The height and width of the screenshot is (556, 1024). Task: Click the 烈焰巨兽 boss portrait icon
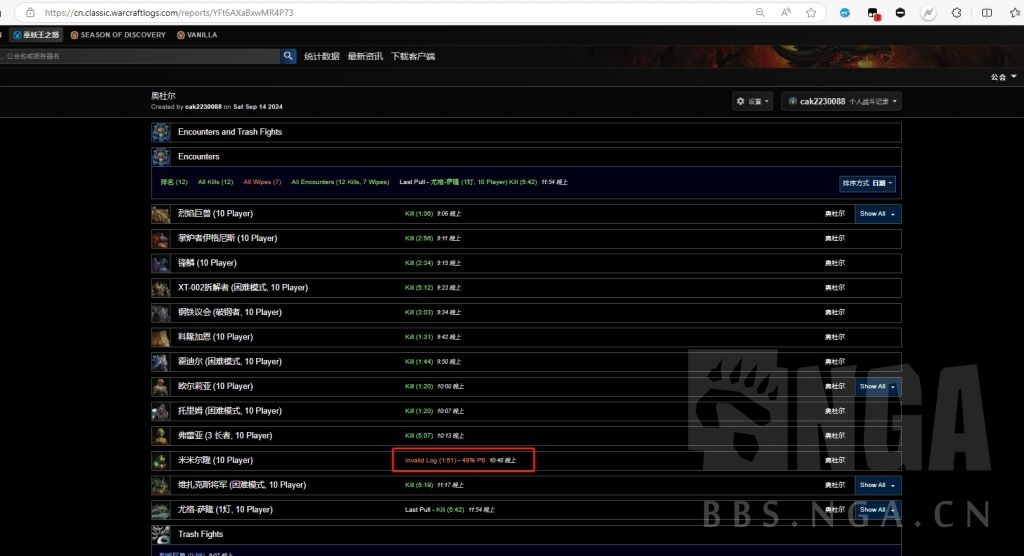[161, 214]
